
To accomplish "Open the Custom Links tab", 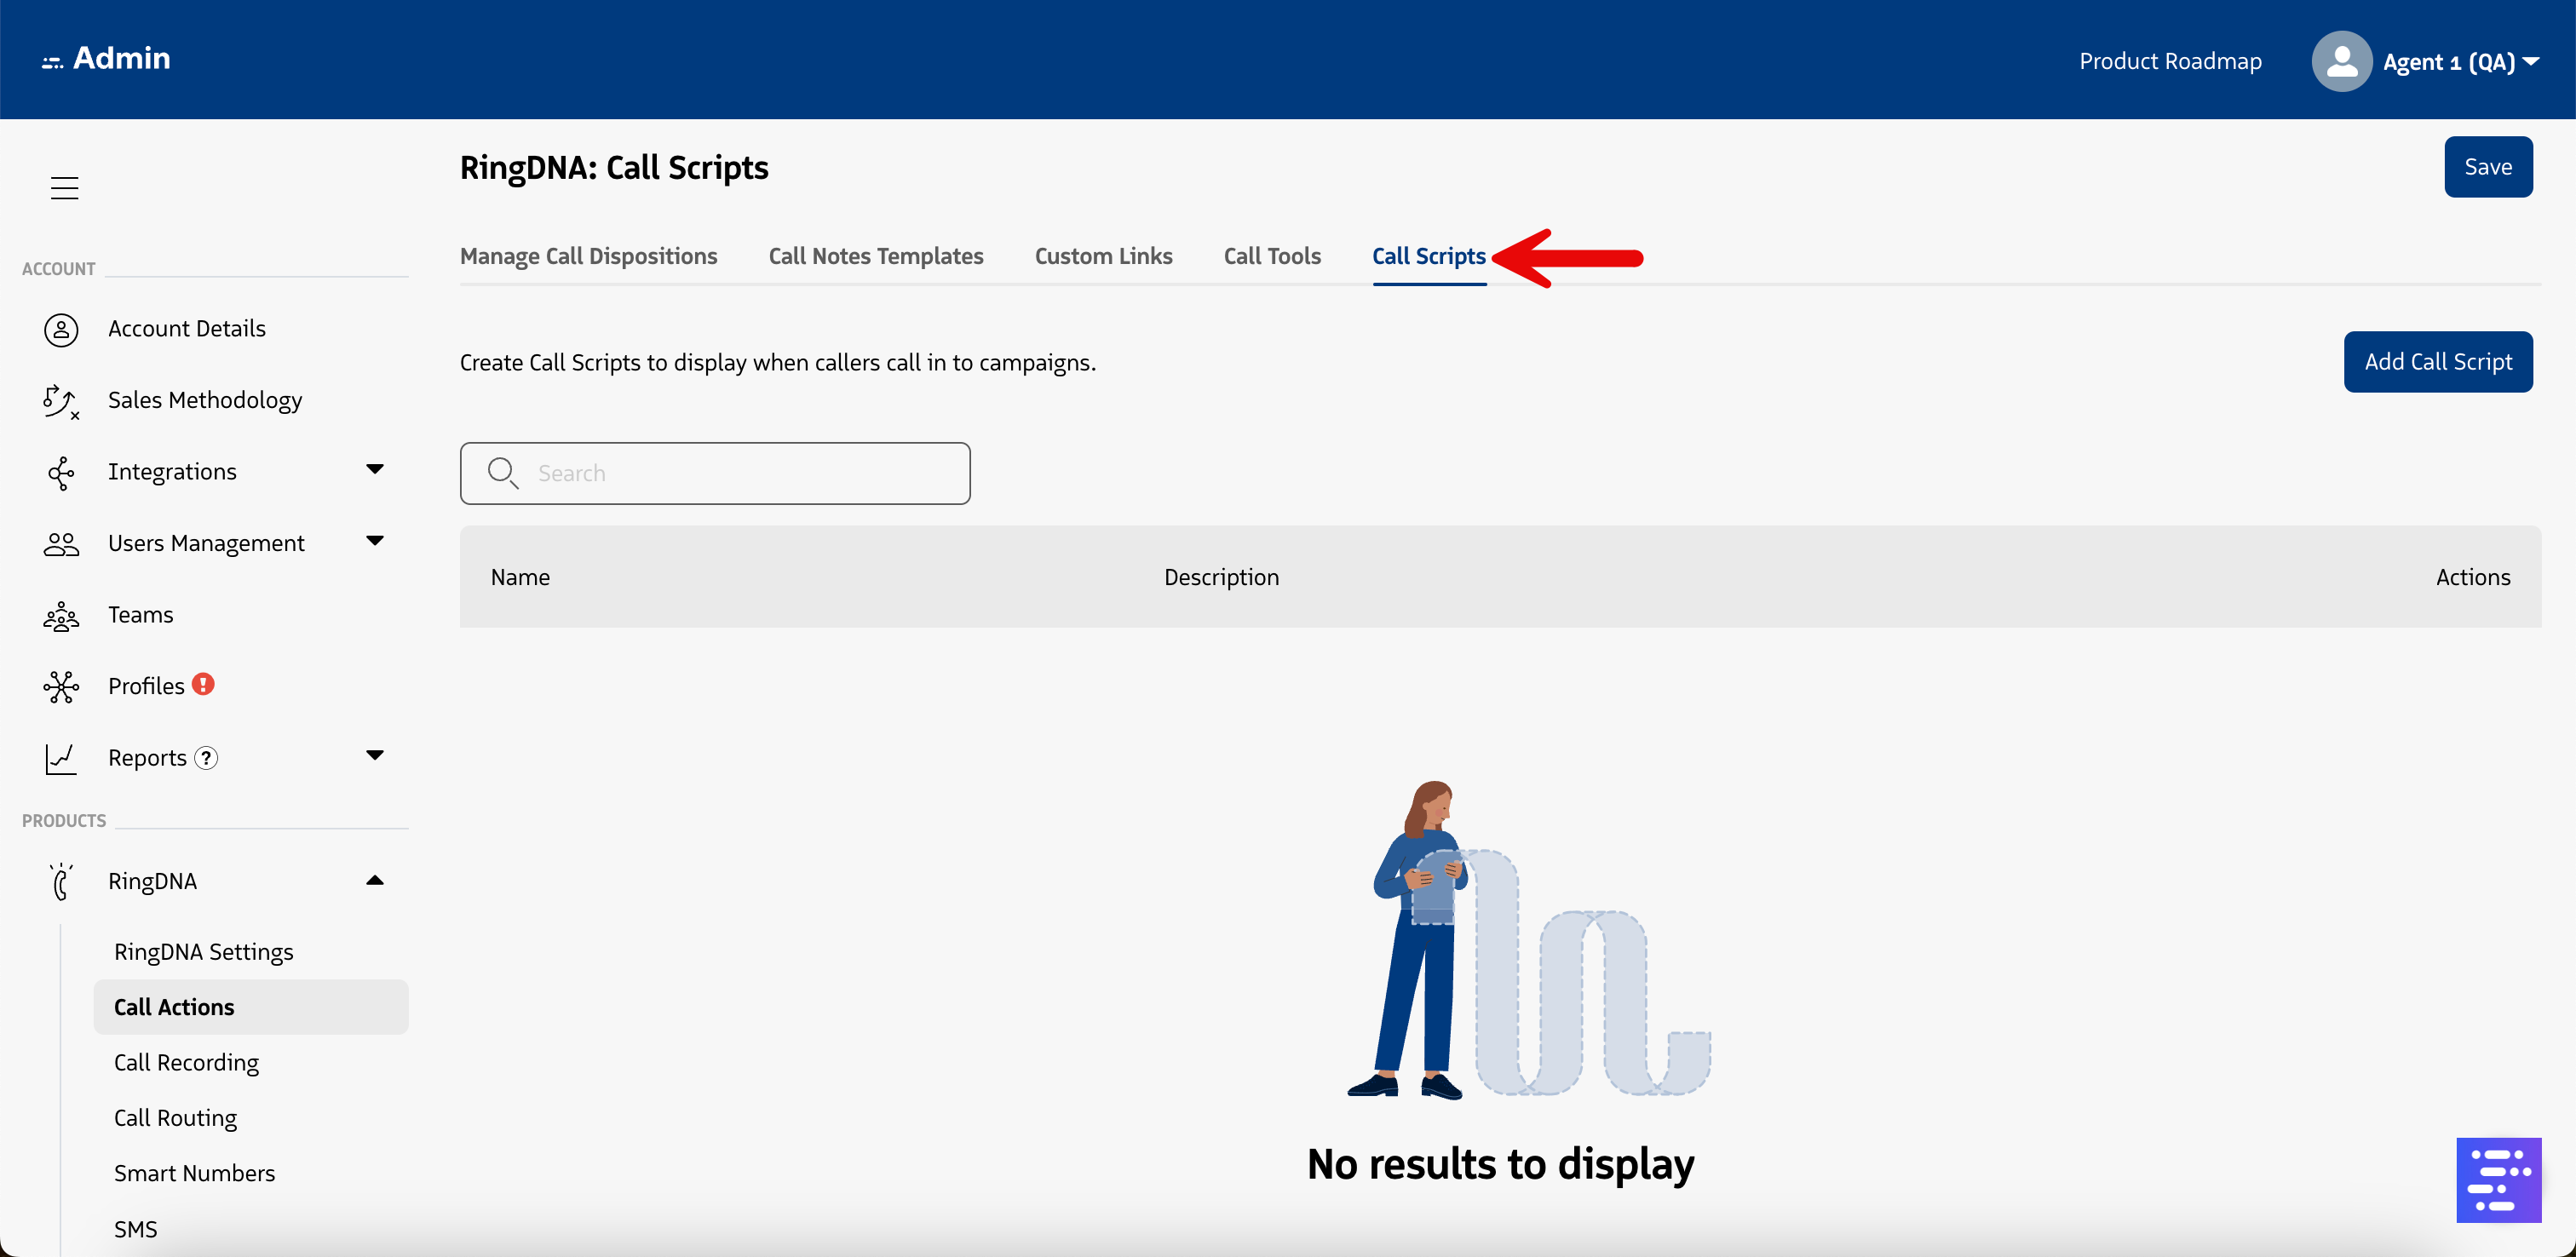I will pyautogui.click(x=1103, y=257).
